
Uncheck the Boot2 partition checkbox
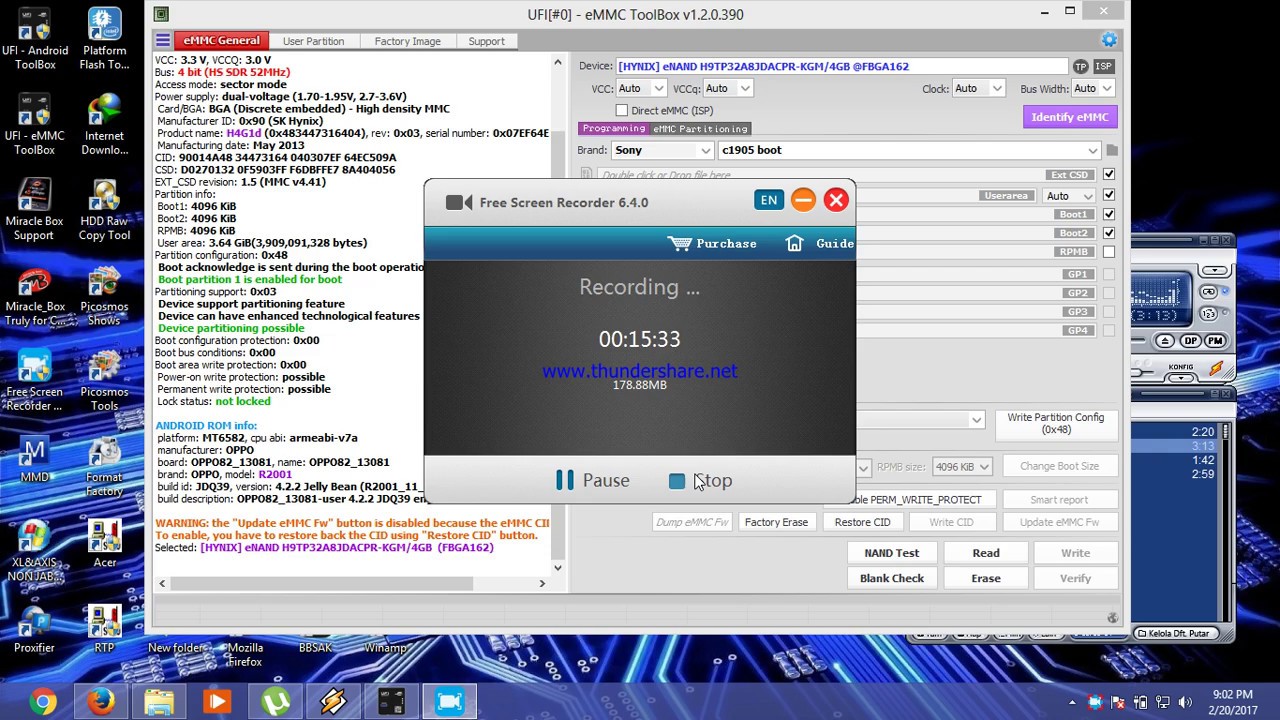1108,233
